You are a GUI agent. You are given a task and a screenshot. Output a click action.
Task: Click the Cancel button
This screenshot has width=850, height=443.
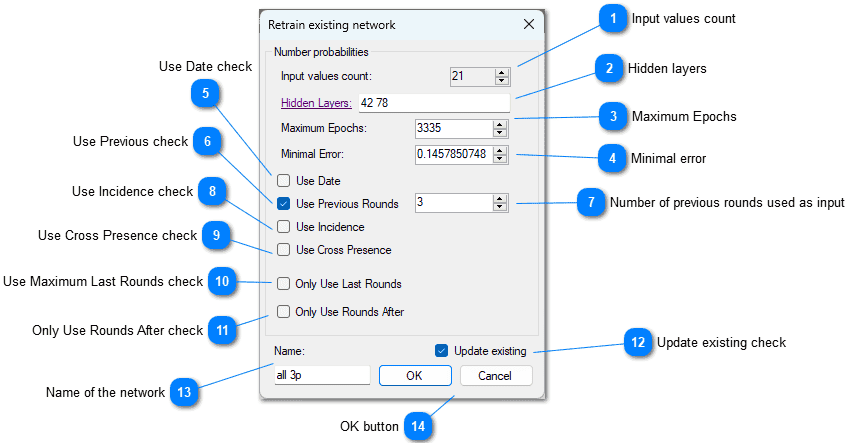point(496,375)
